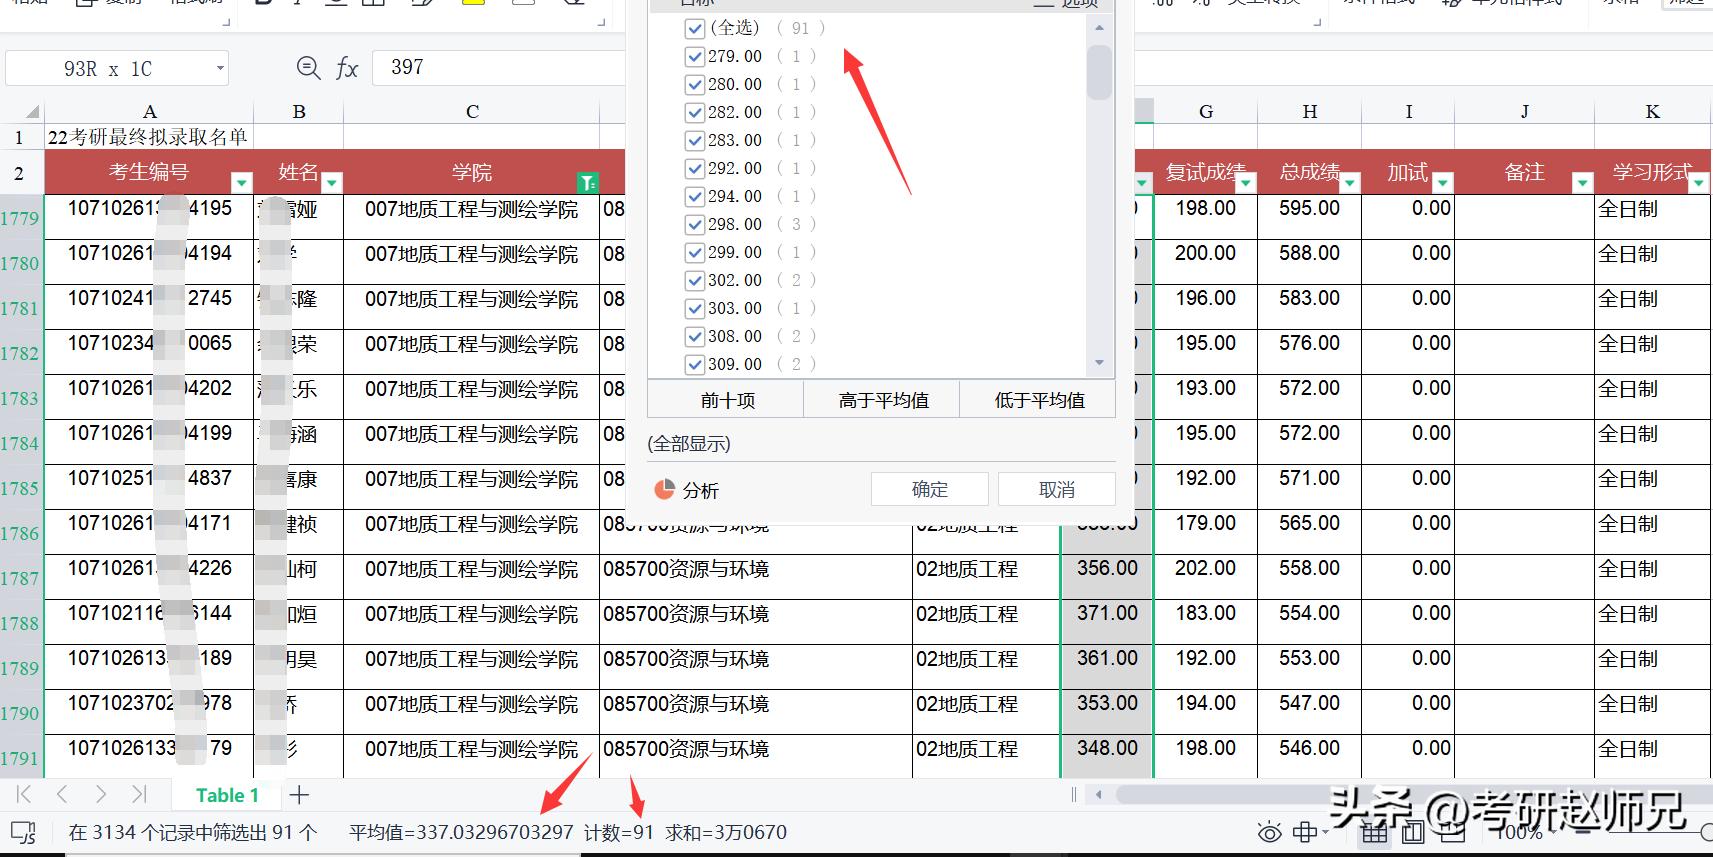Open the 考生编号 column filter dropdown

click(x=241, y=182)
